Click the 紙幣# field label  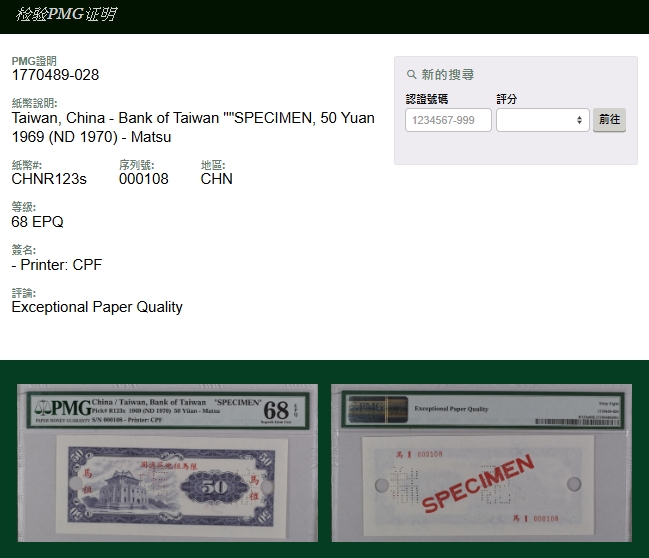pyautogui.click(x=26, y=165)
